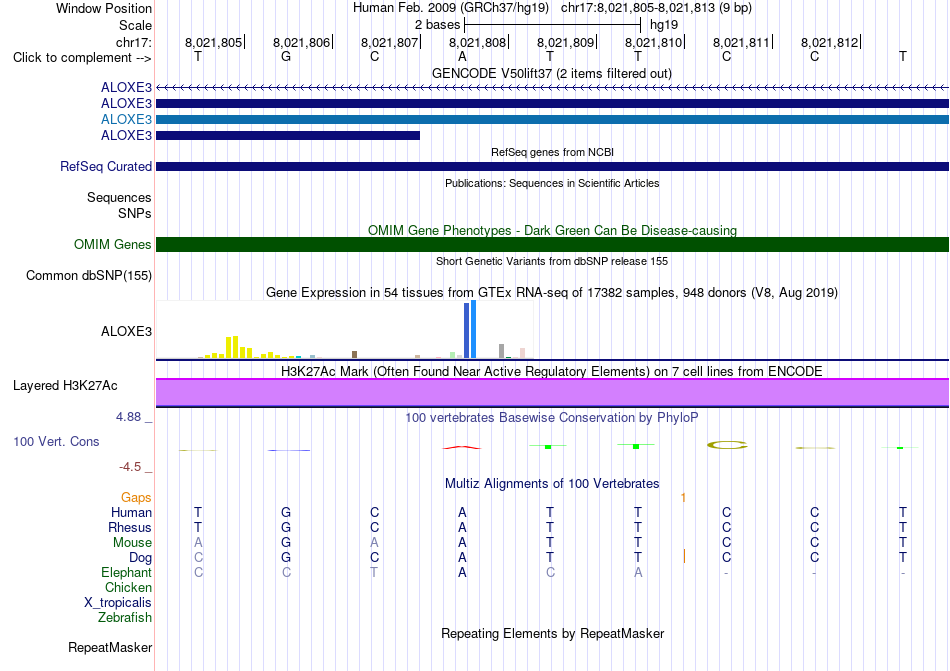
Task: Click the tall blue GTEx expression bars
Action: point(470,330)
